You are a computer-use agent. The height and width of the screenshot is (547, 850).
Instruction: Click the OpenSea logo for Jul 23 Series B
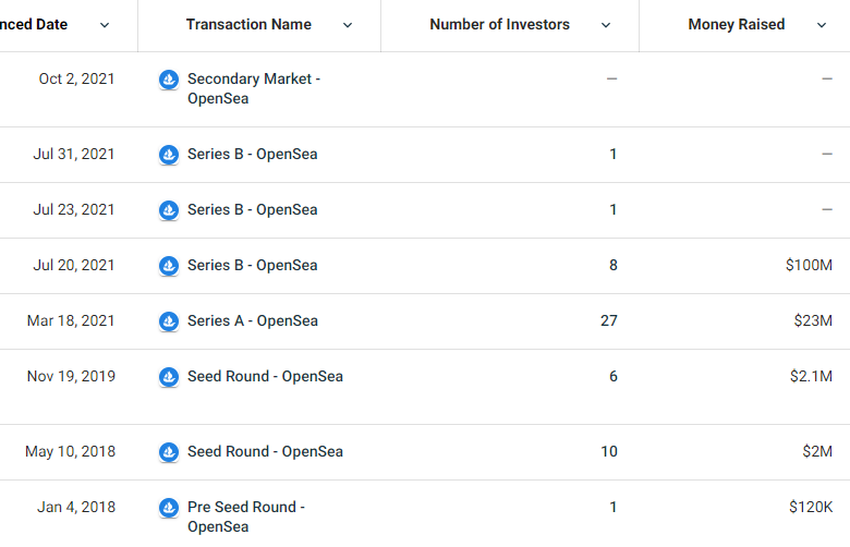(x=169, y=210)
